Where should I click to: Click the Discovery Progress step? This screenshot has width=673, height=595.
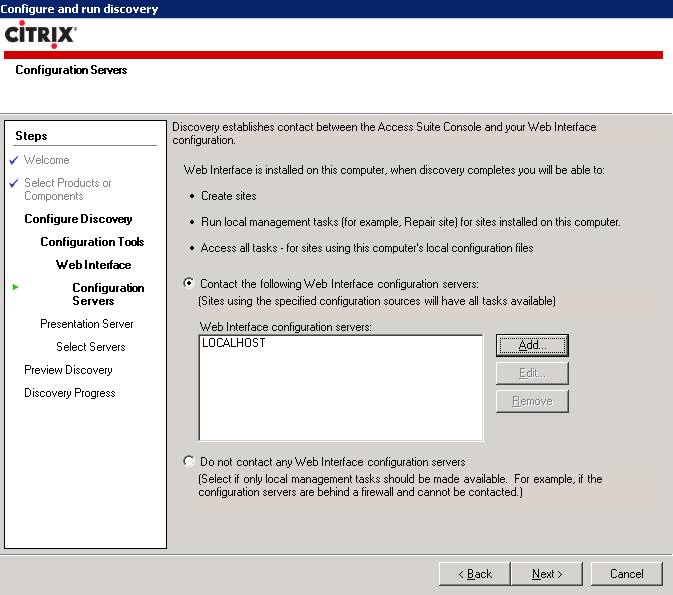click(70, 393)
